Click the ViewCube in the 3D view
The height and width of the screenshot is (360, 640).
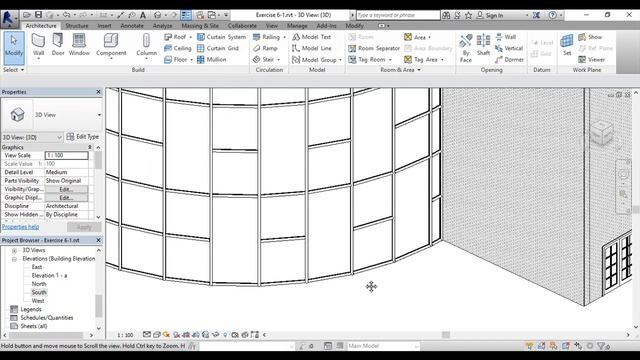click(x=602, y=133)
